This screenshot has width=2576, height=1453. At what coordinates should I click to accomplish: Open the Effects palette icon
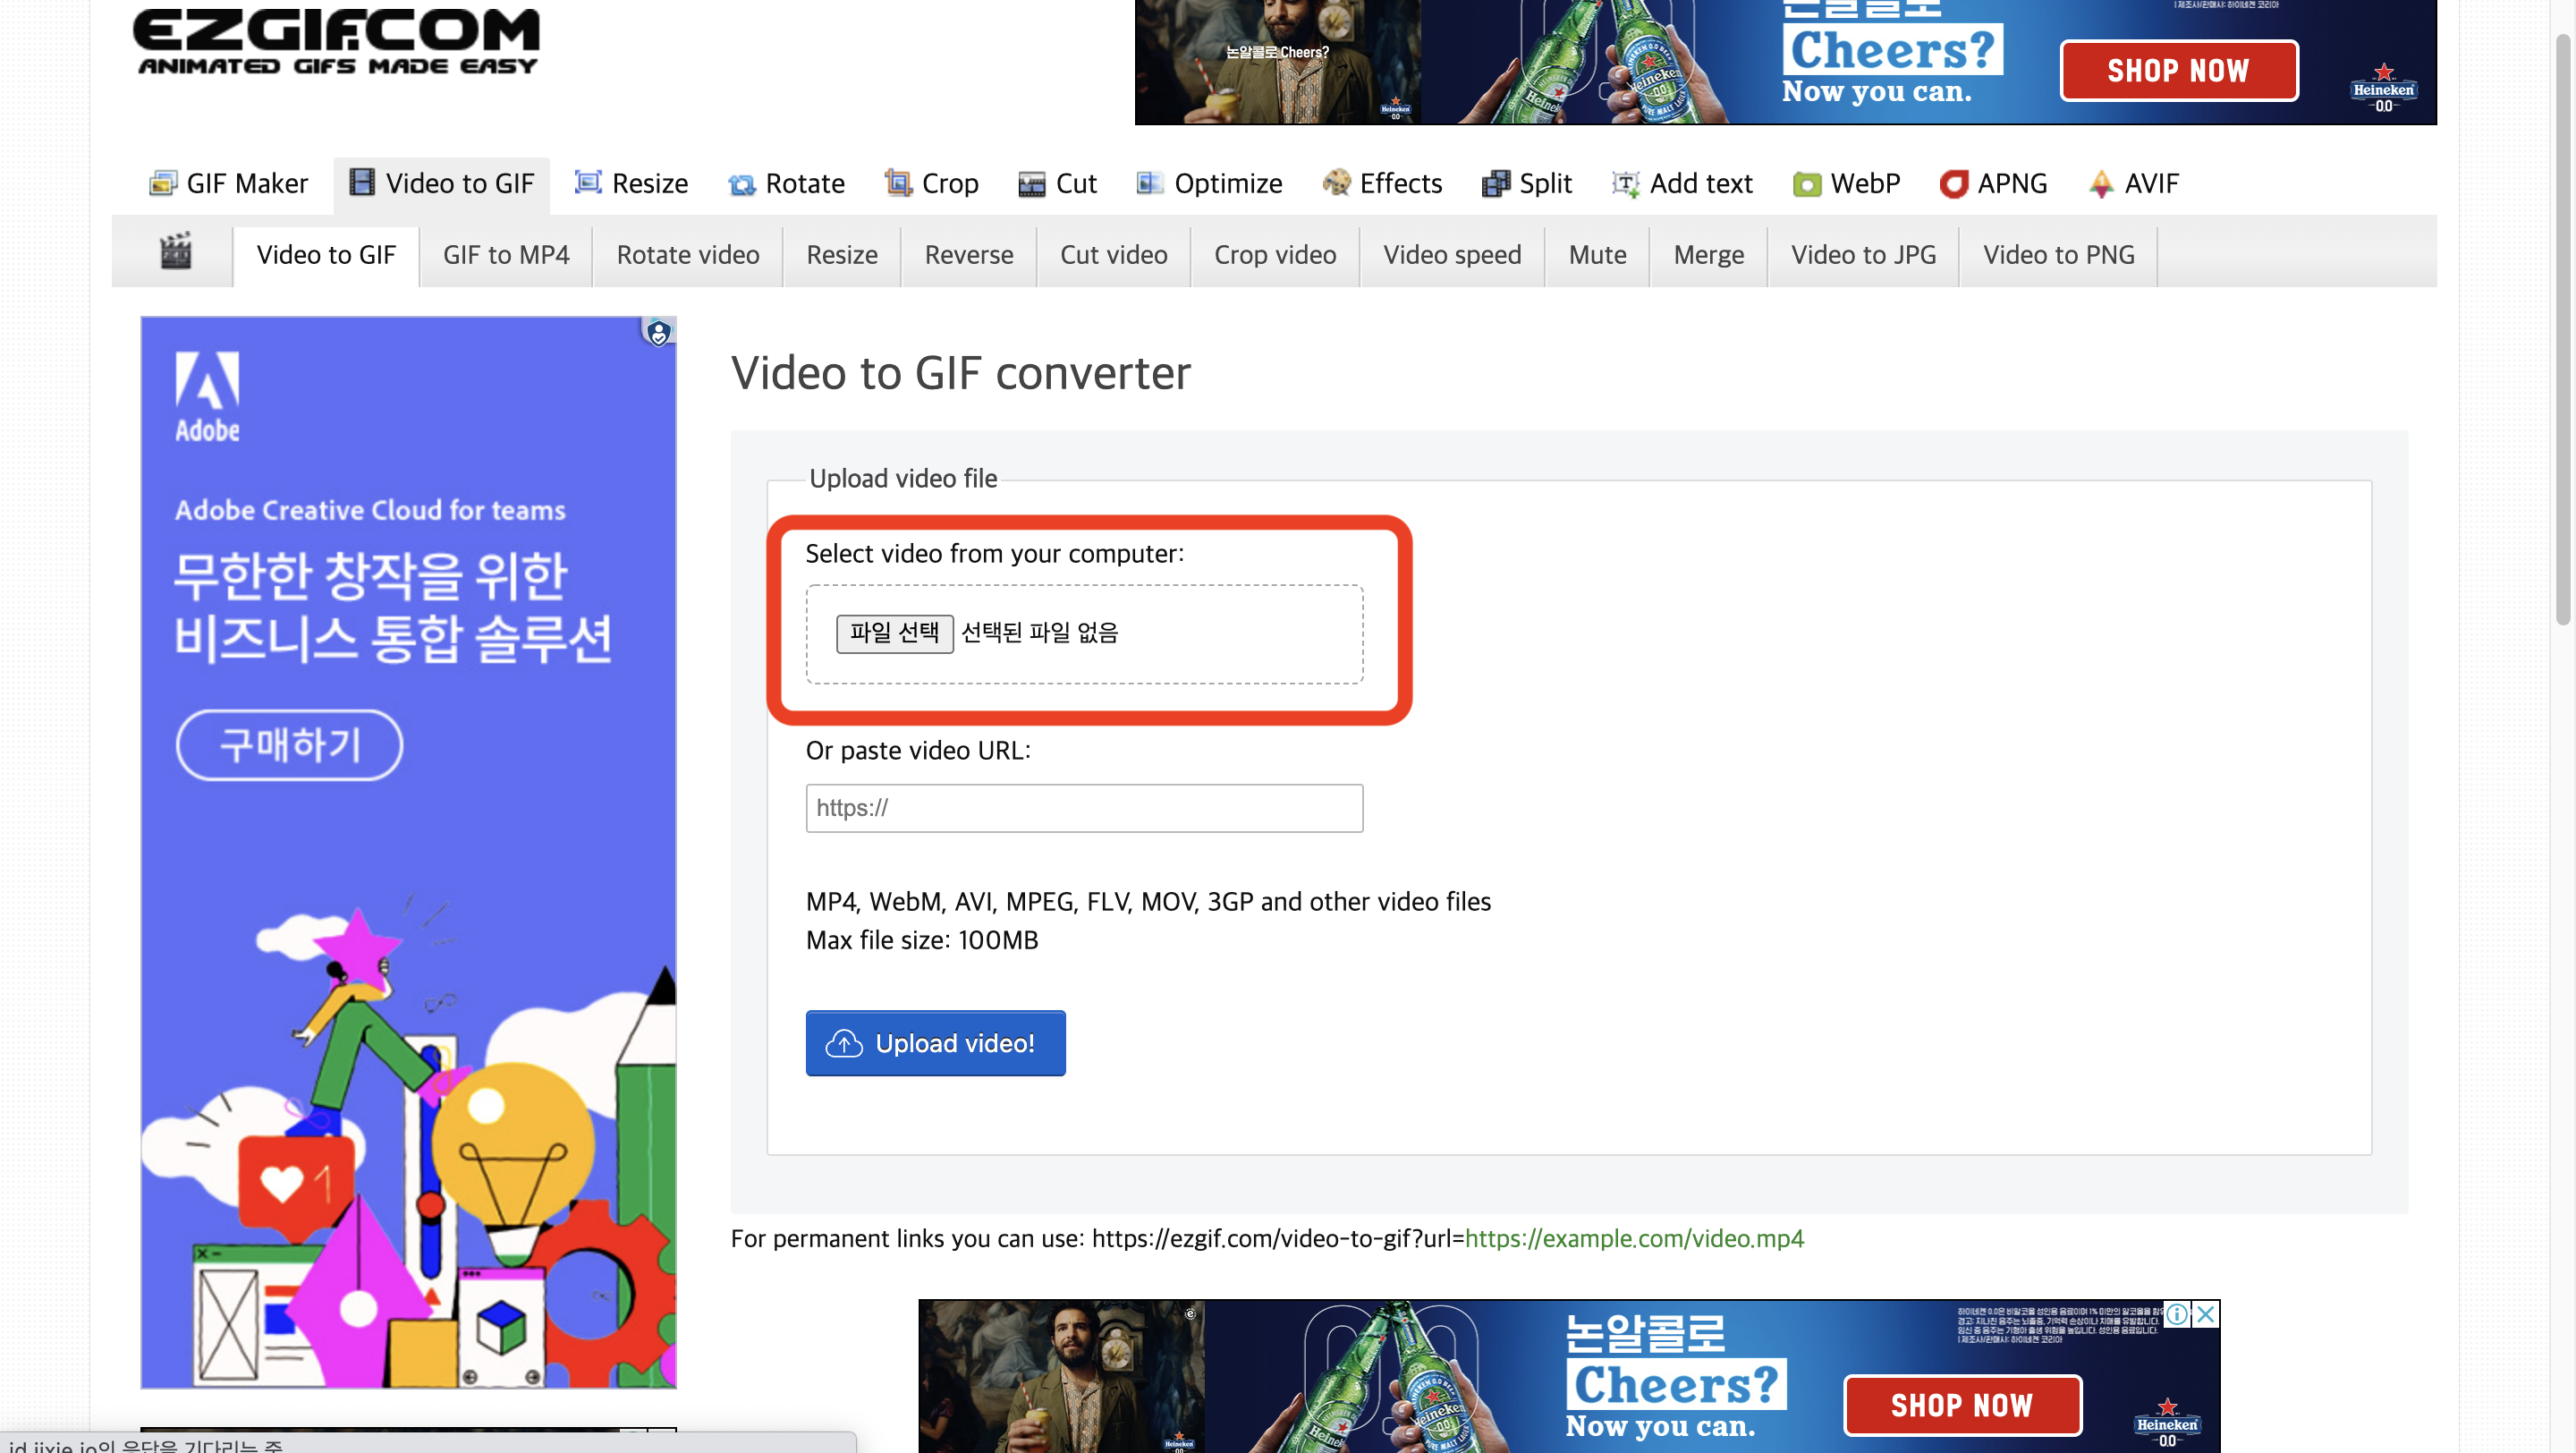coord(1336,183)
